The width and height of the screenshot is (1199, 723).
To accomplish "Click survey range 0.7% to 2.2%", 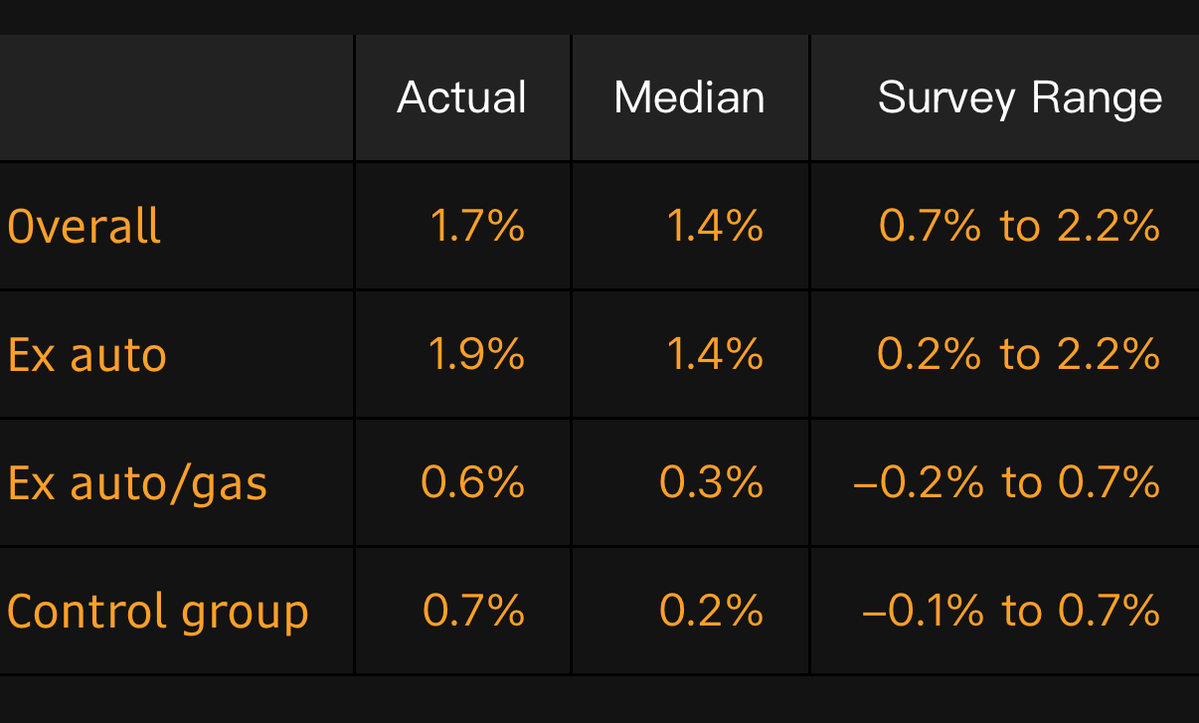I will coord(1019,226).
